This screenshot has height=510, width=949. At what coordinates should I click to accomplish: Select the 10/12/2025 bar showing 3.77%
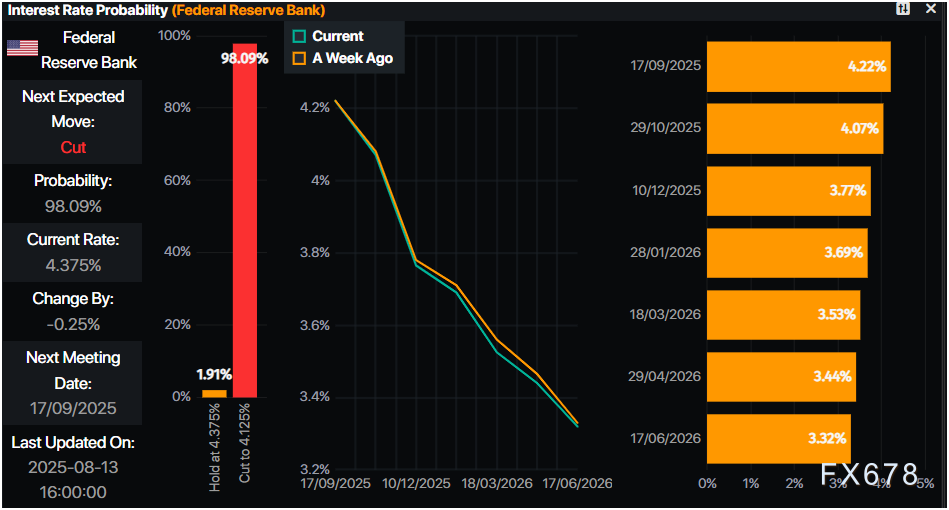(x=788, y=190)
